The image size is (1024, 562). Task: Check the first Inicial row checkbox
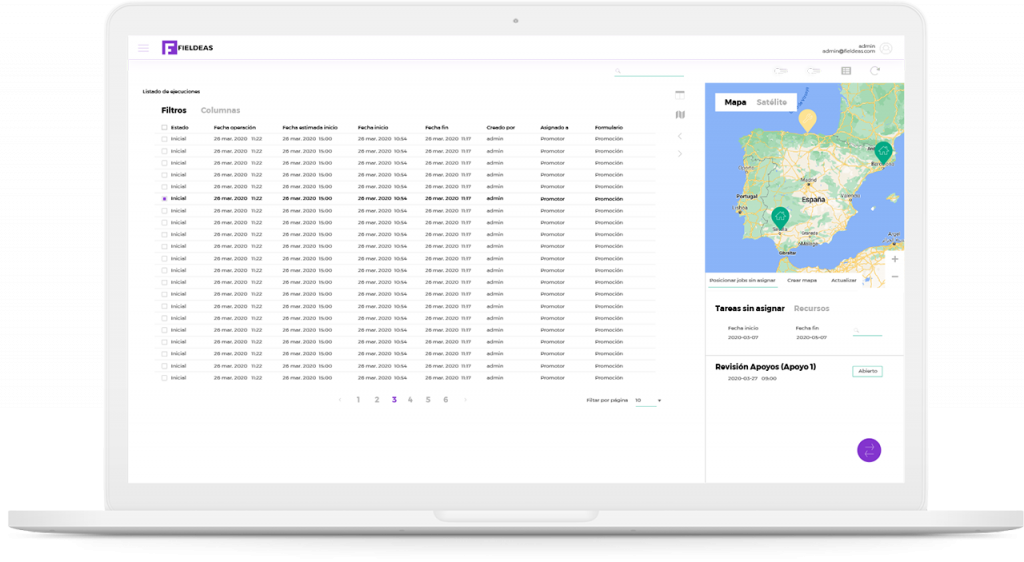coord(165,139)
